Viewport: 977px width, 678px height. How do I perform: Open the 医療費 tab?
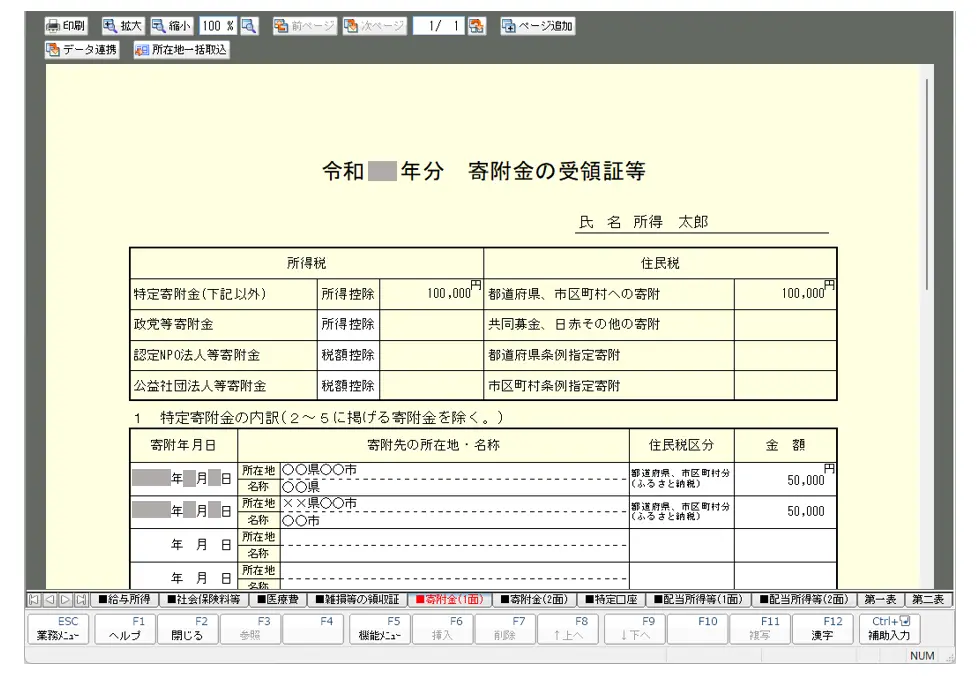tap(279, 600)
